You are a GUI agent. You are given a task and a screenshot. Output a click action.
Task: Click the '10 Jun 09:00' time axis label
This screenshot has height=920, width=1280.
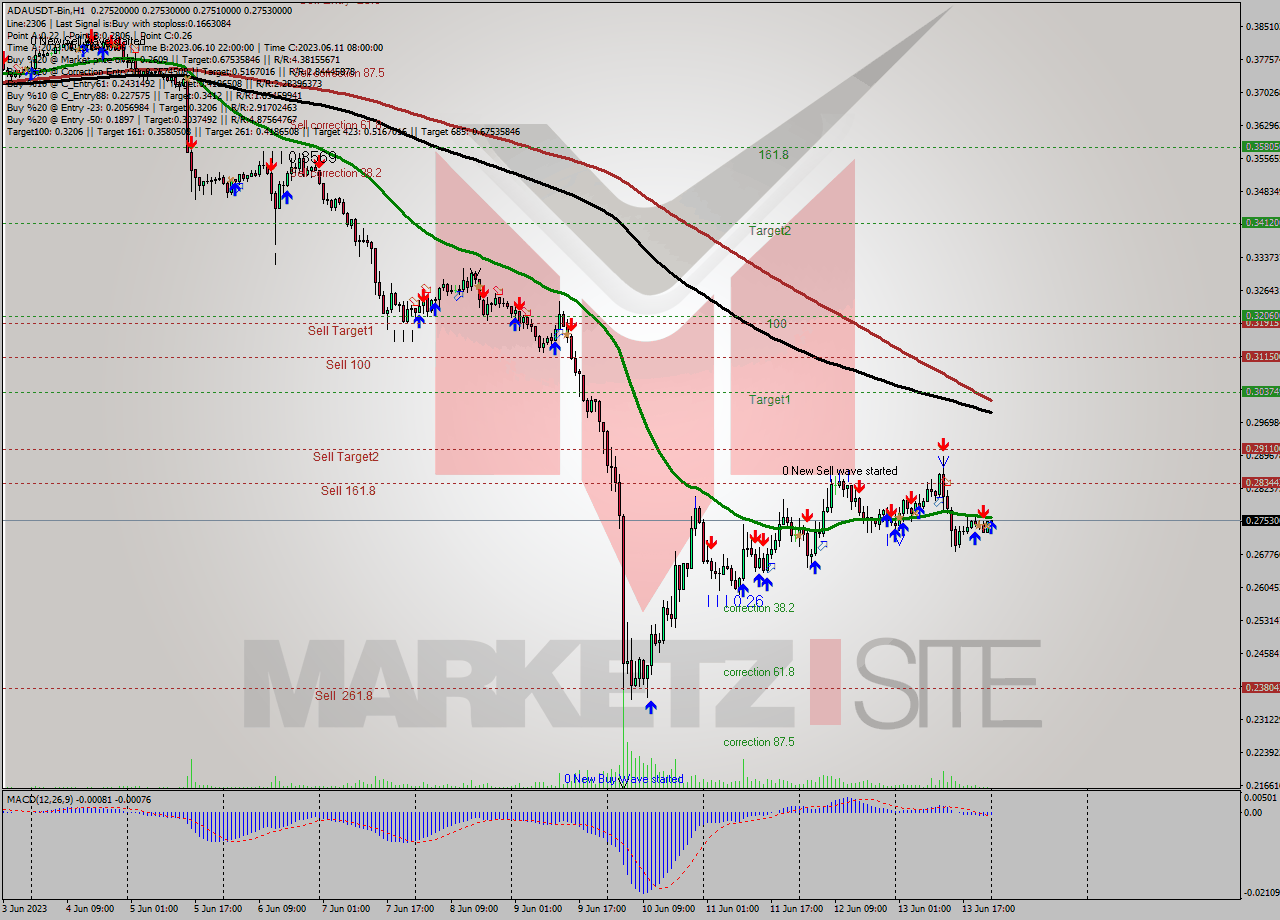[x=668, y=909]
